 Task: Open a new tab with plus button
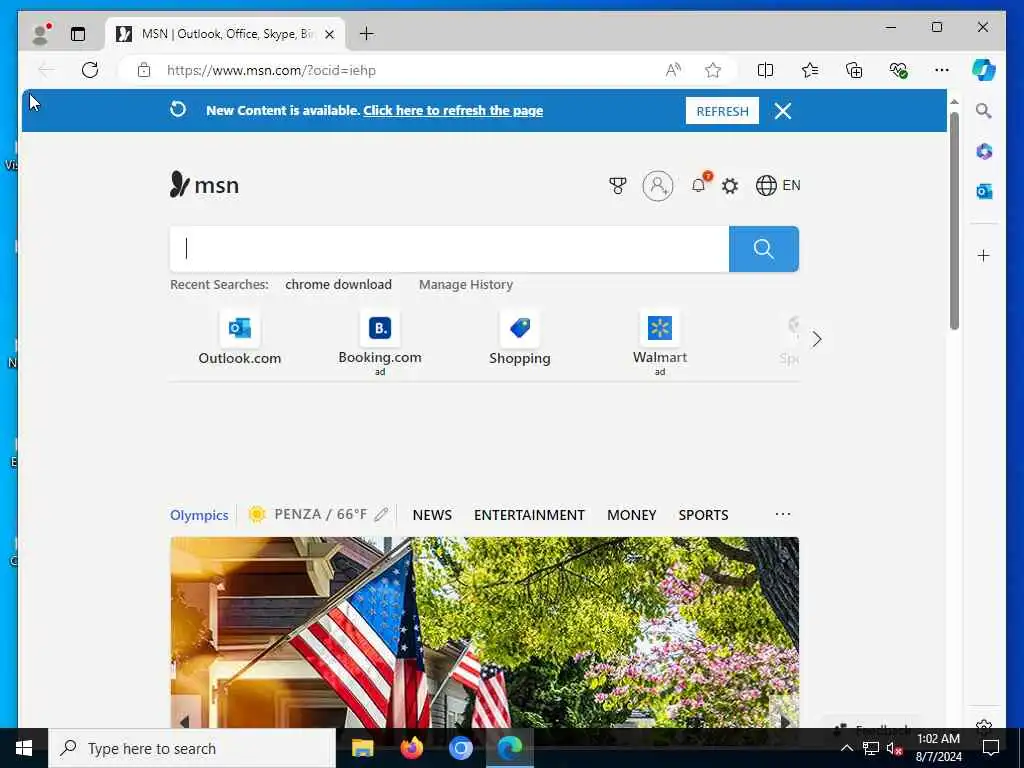pos(367,34)
